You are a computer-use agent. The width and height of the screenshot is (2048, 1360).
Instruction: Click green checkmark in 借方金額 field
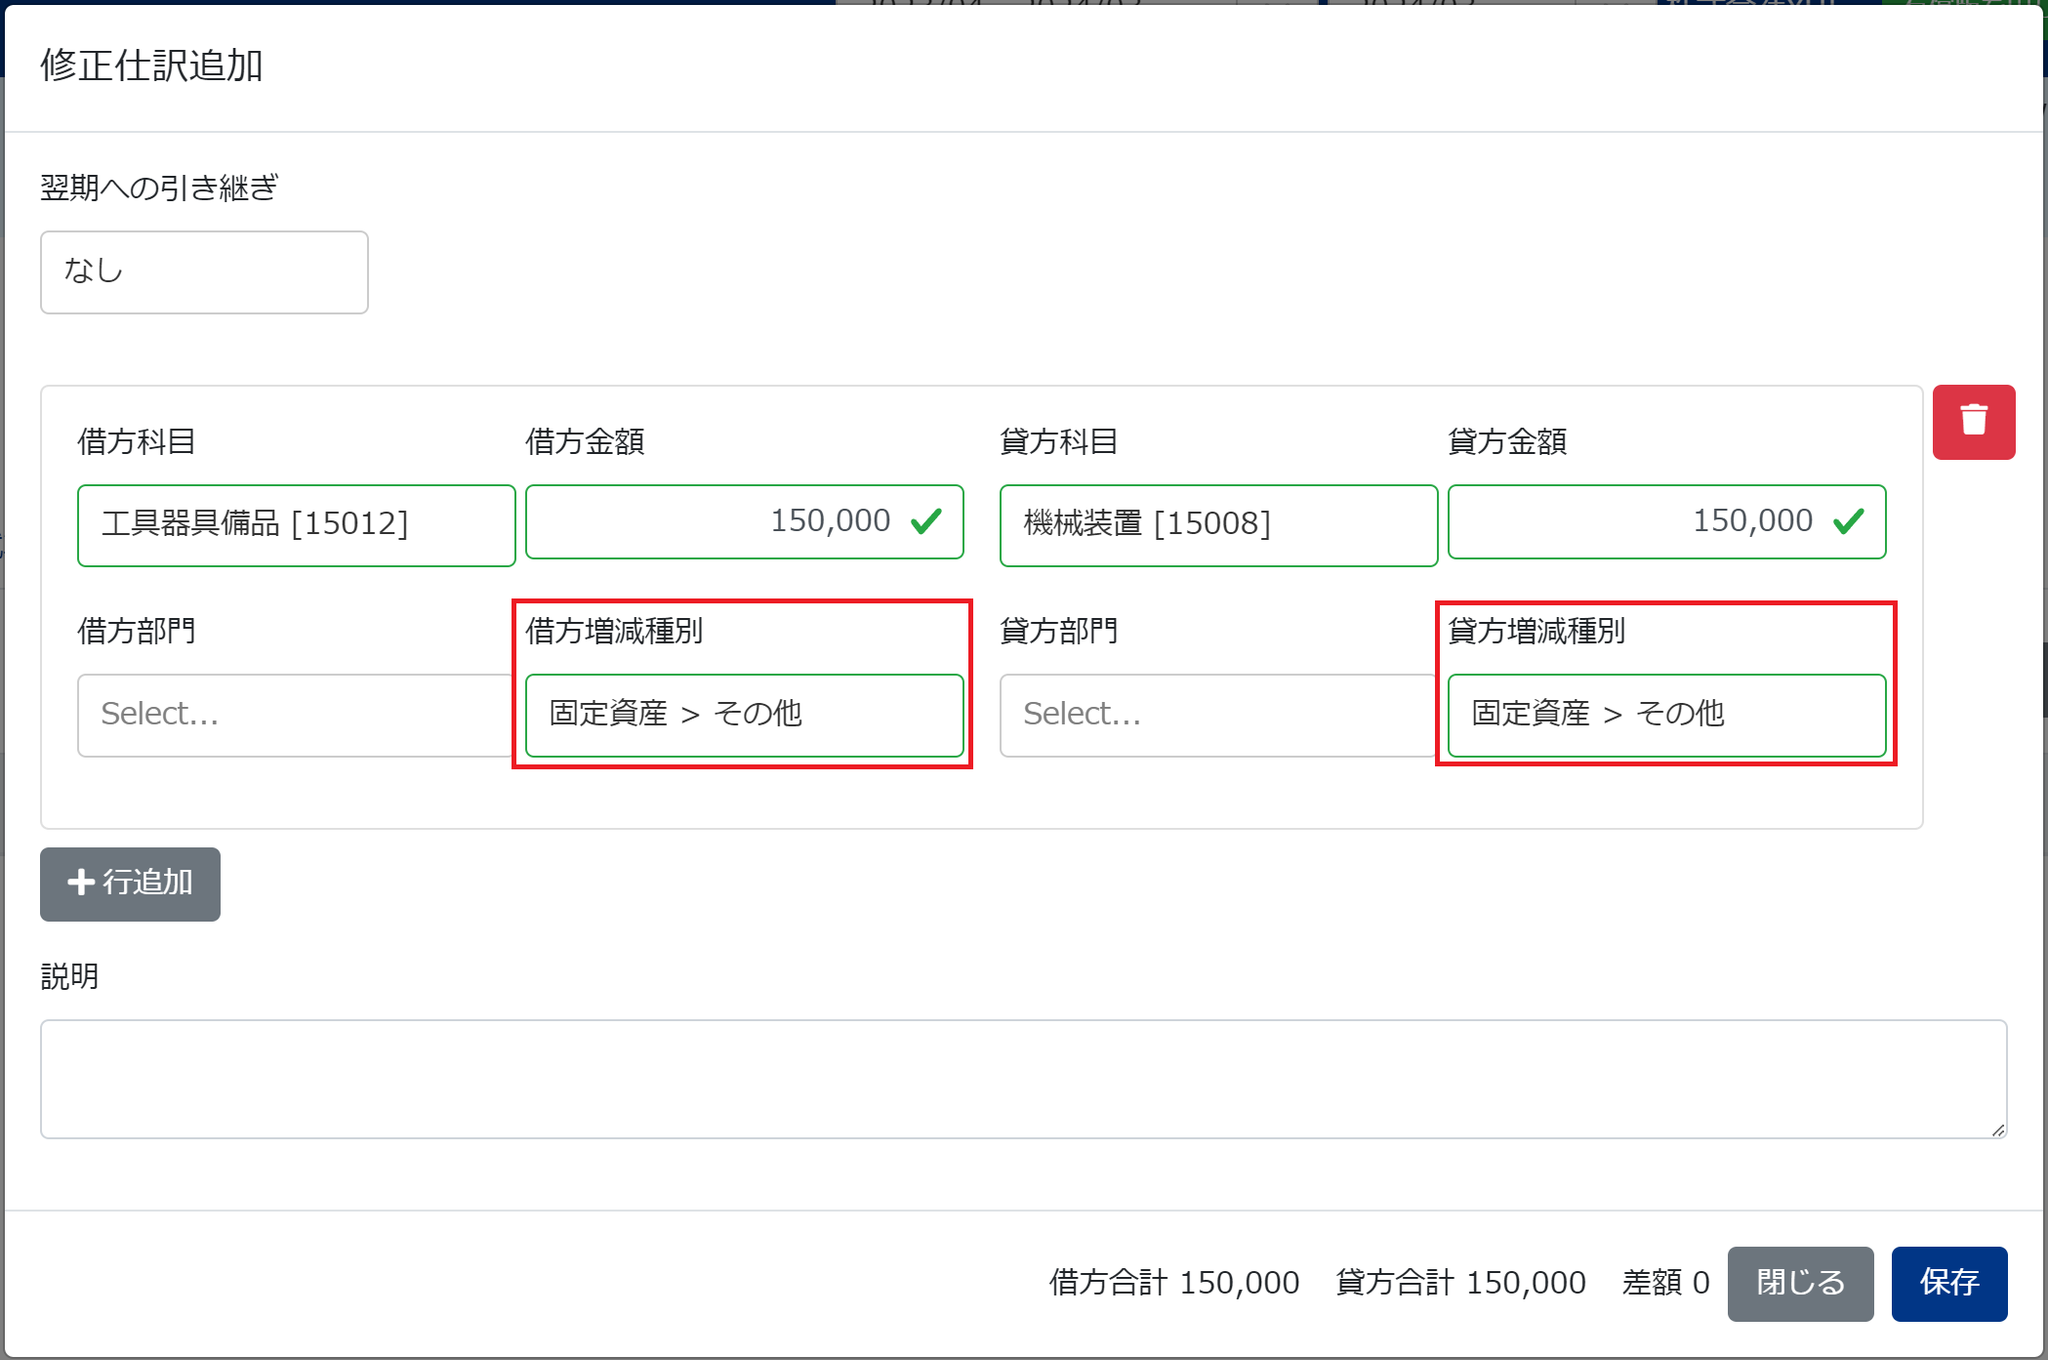point(926,521)
